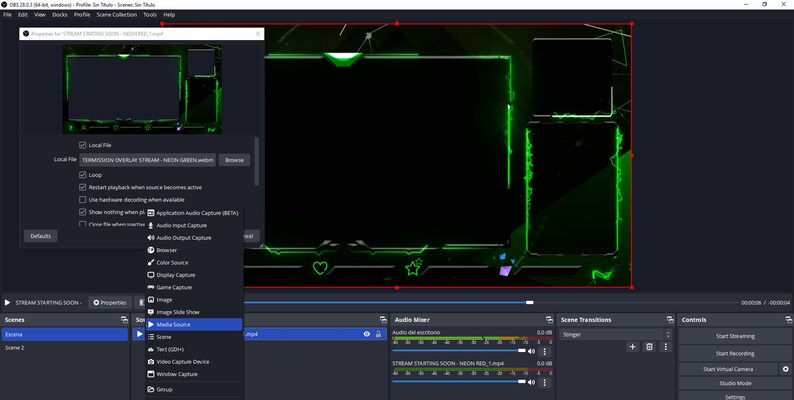Open the Profile menu
Screen dimensions: 794x400
point(82,15)
